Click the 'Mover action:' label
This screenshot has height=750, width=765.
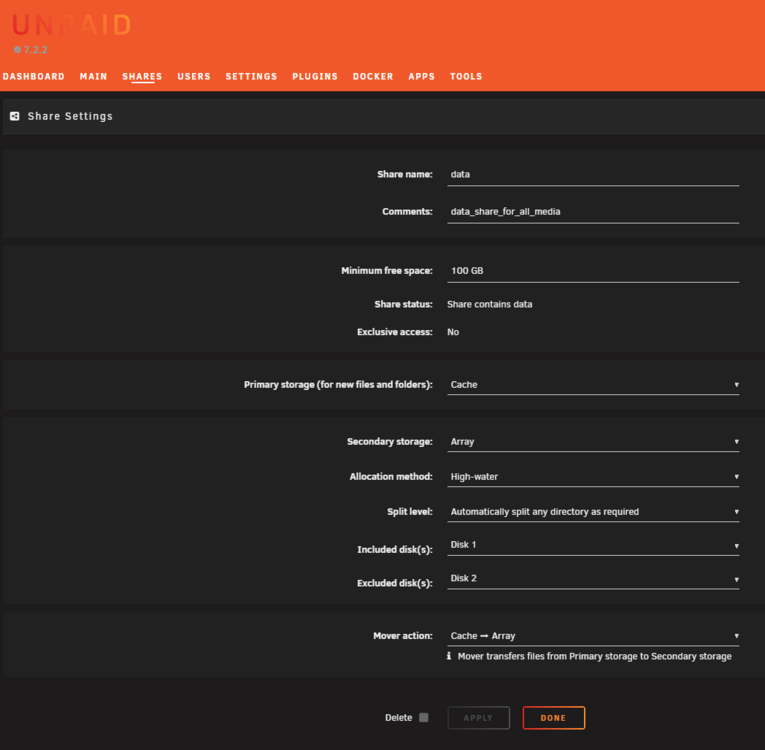point(403,636)
